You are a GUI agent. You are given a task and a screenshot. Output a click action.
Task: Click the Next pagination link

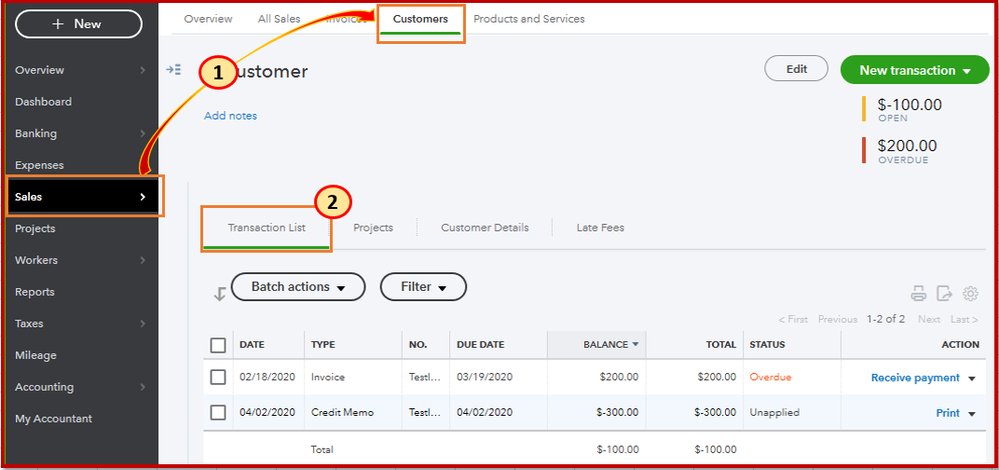click(x=929, y=320)
